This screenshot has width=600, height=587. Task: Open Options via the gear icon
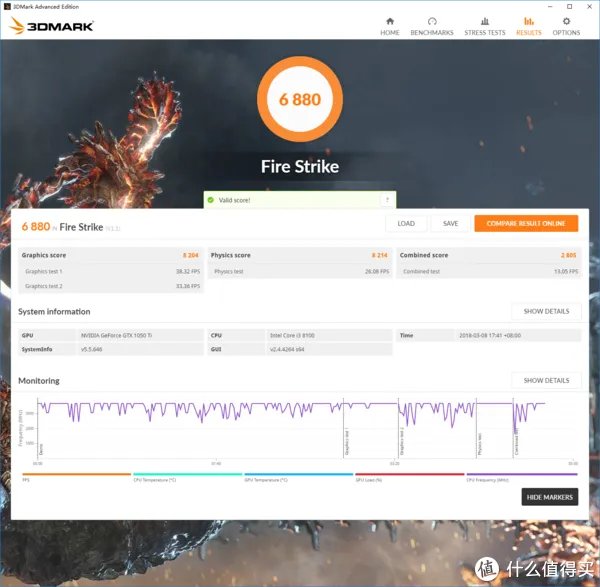pos(567,21)
